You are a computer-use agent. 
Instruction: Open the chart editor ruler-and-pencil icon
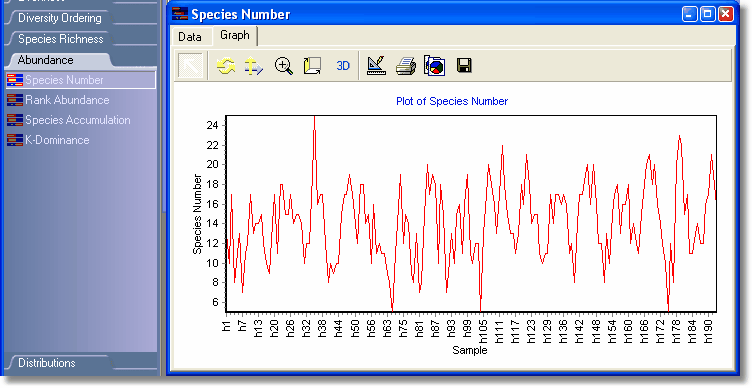click(376, 66)
